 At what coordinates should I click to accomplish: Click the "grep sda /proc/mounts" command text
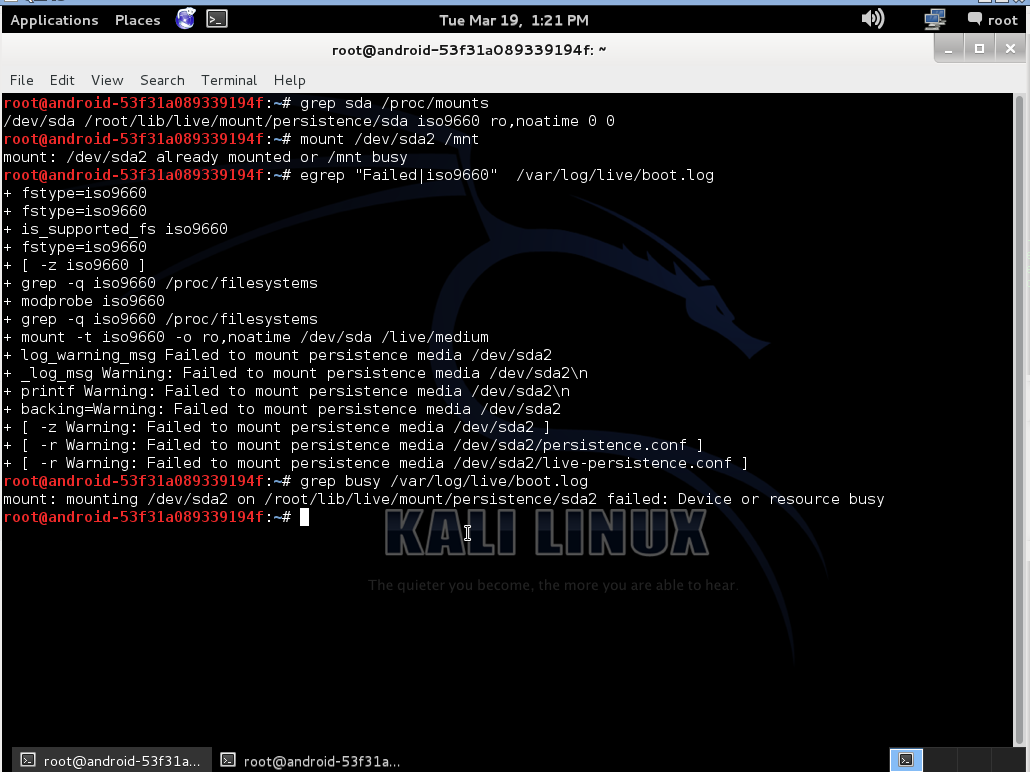tap(394, 103)
